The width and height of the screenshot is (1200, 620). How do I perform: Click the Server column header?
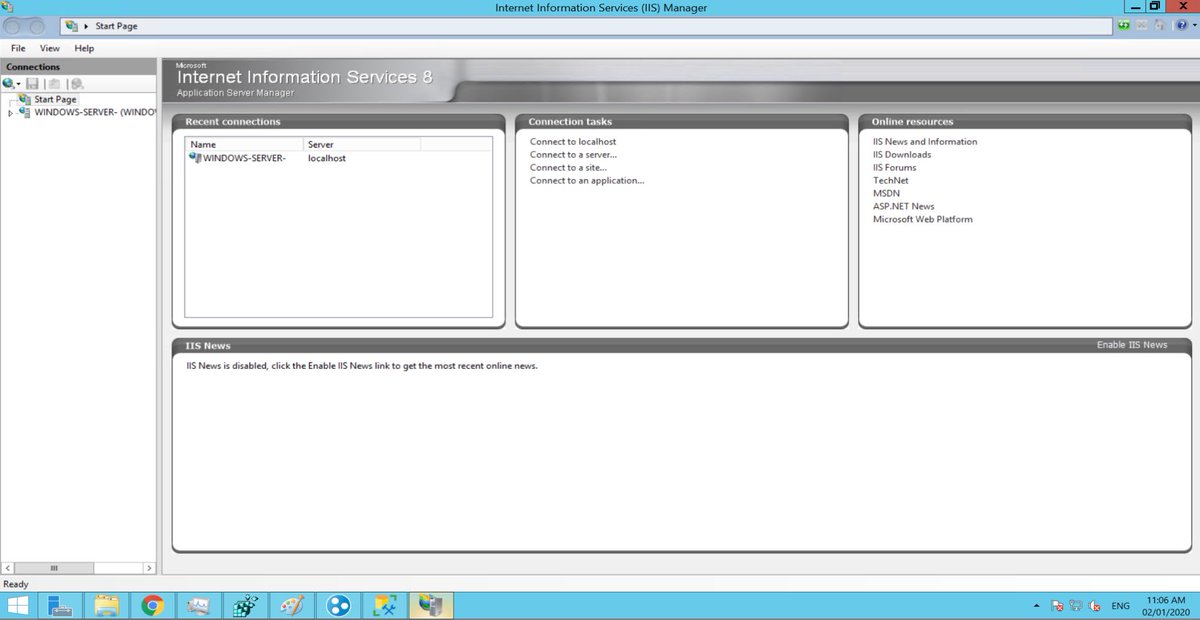(x=362, y=144)
